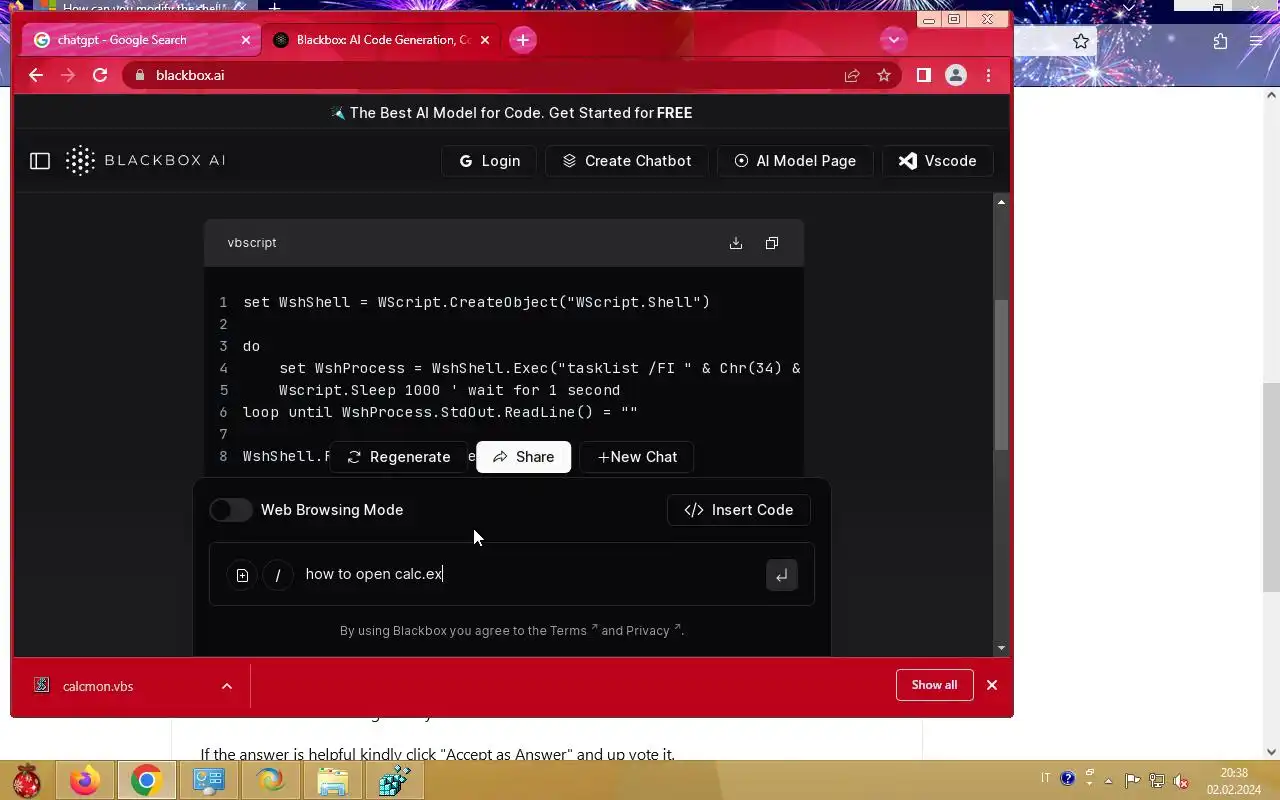Click scrollbar down arrow in Blackbox page

click(1001, 648)
